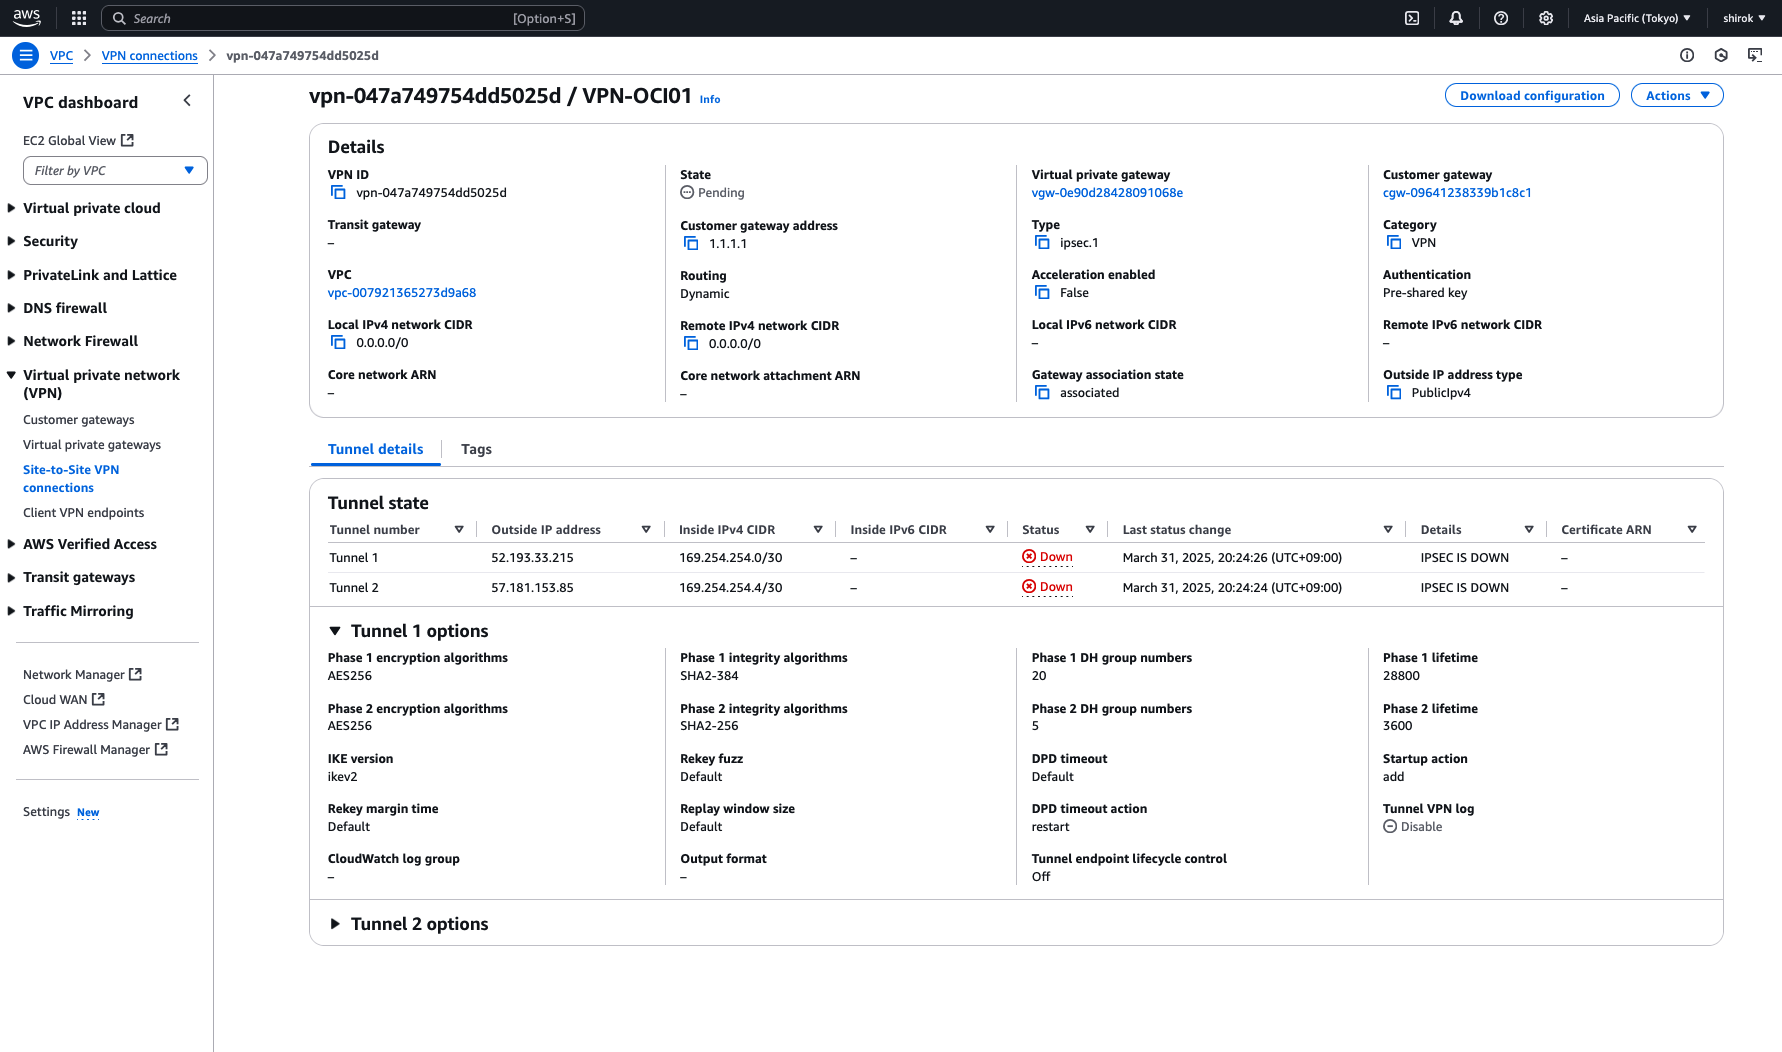Screen dimensions: 1782x1052
Task: Open AWS Firewall Manager external link icon
Action: (161, 750)
